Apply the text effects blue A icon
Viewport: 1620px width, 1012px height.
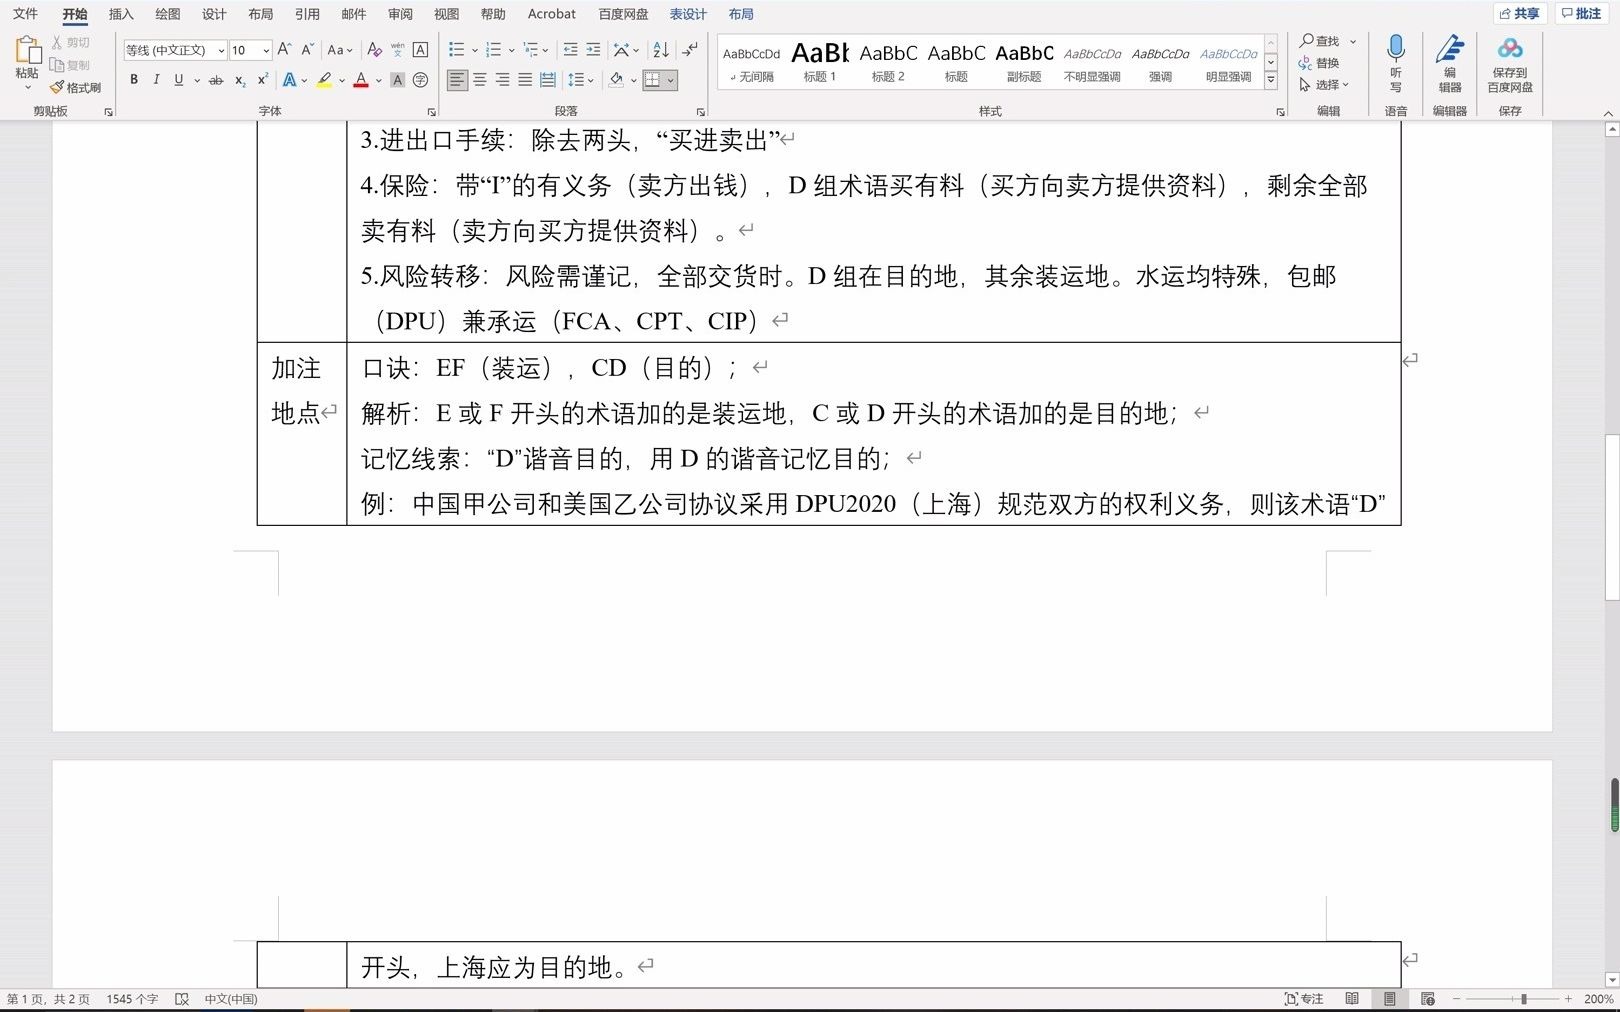pos(289,80)
